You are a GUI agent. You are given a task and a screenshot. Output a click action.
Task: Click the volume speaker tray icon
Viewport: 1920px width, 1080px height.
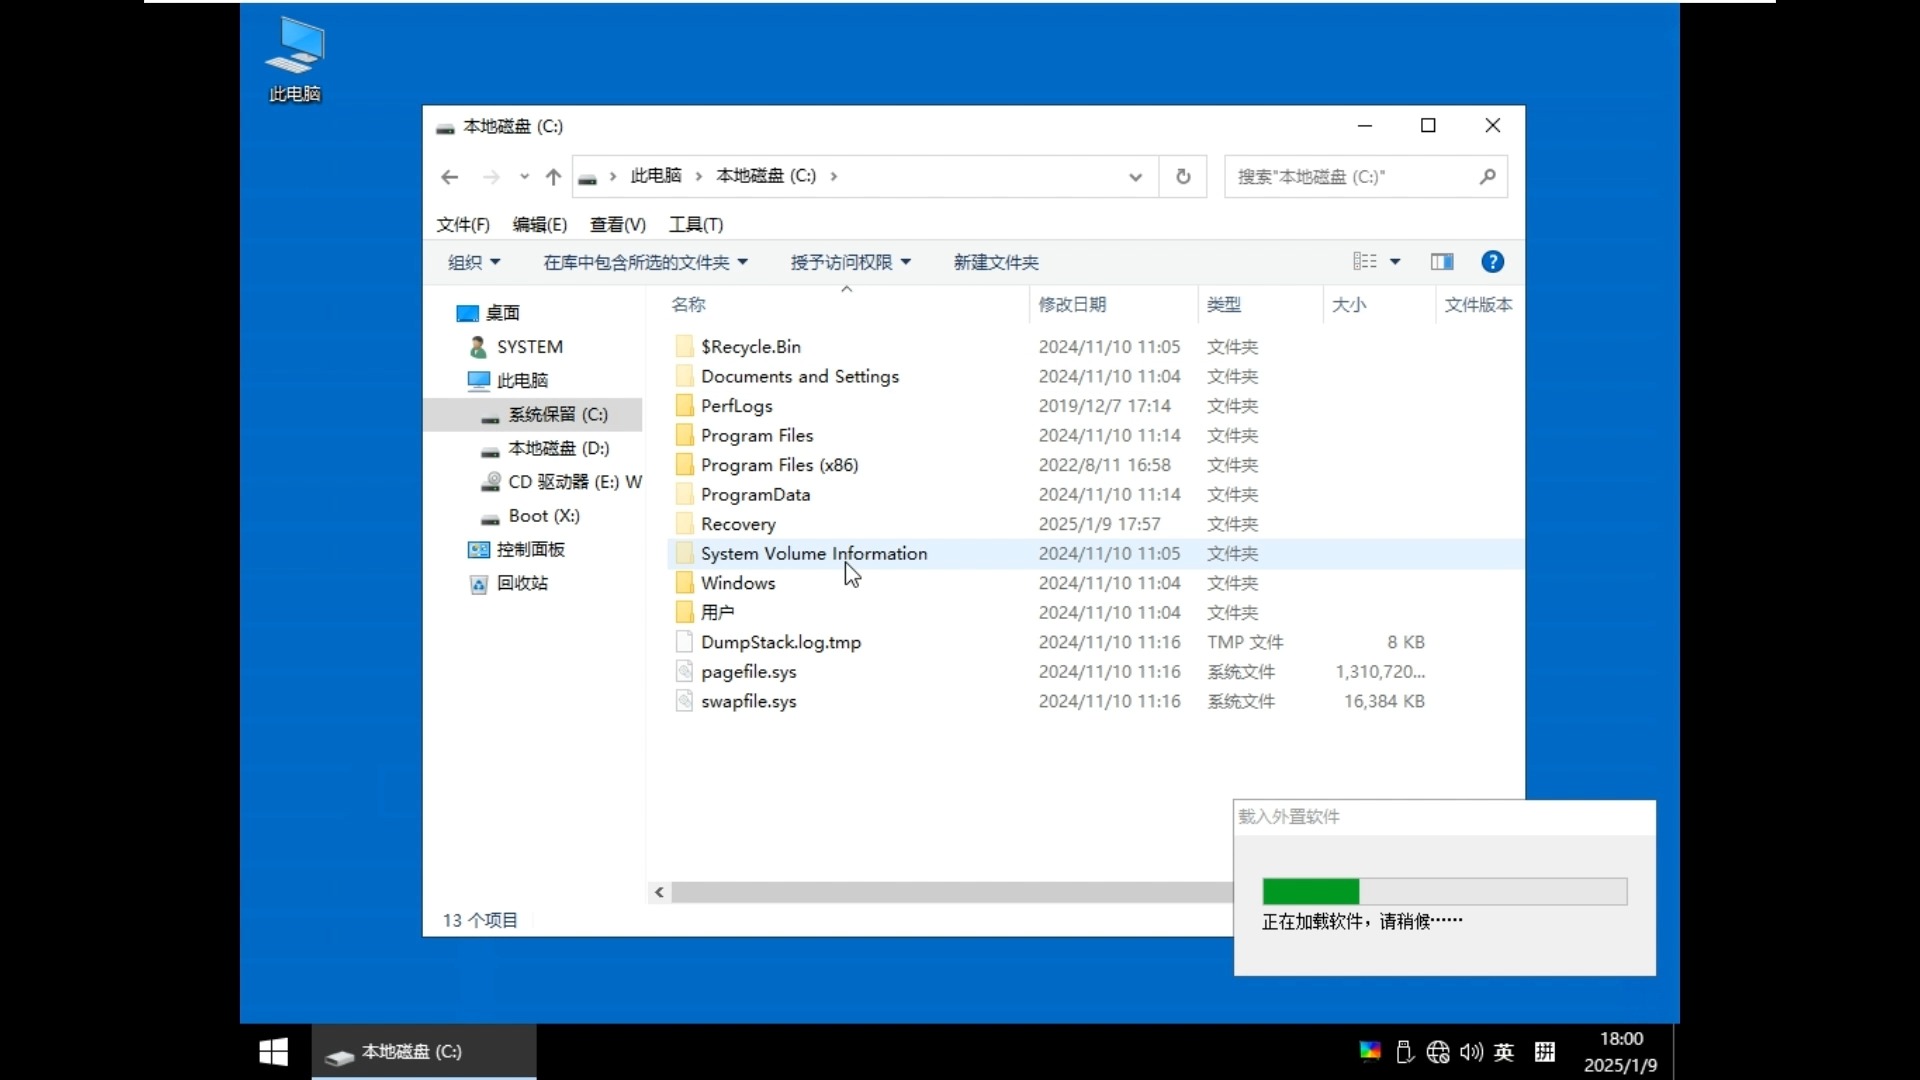(1471, 1052)
